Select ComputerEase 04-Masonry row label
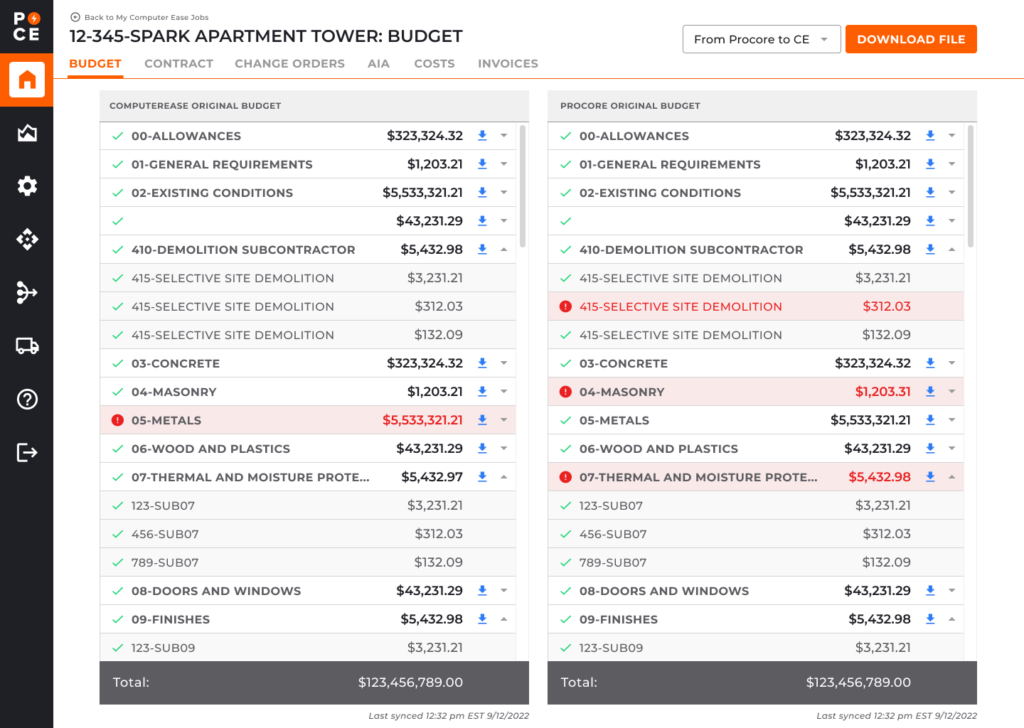This screenshot has height=728, width=1024. [174, 392]
